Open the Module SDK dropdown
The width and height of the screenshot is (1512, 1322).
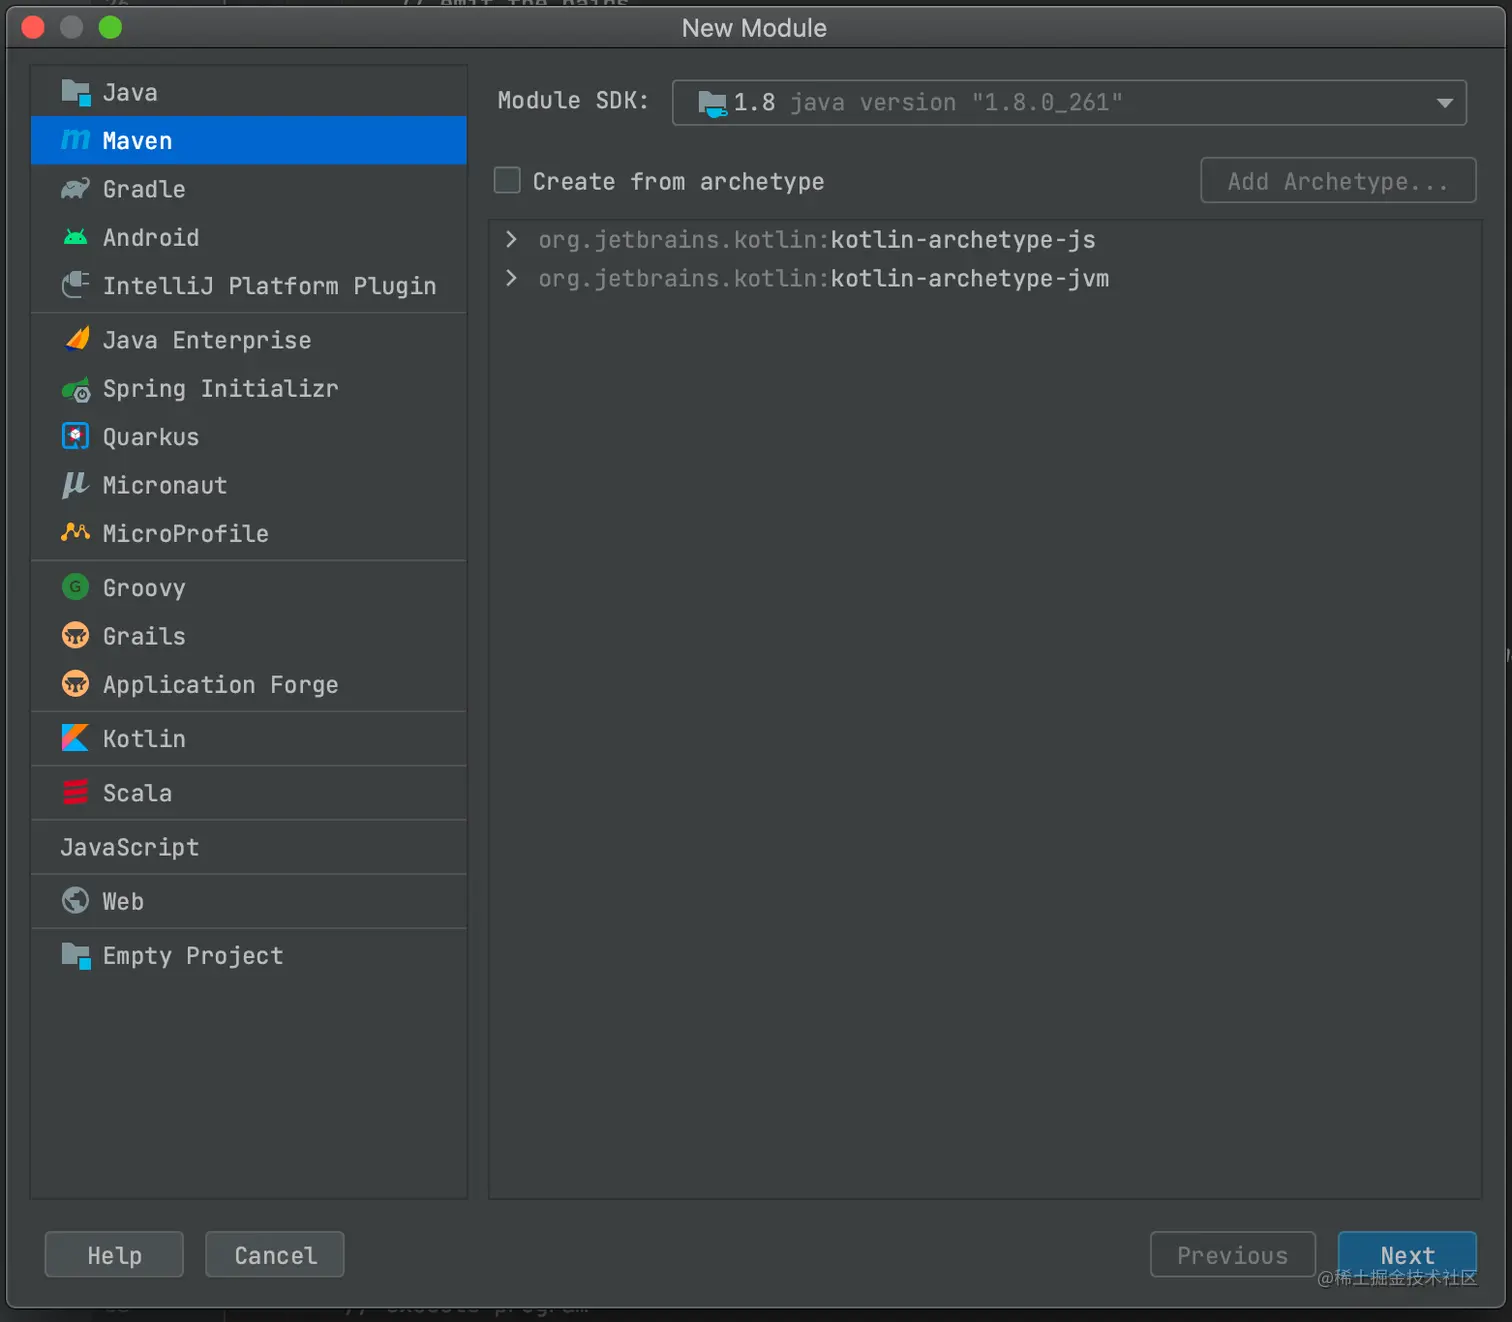[x=1069, y=103]
